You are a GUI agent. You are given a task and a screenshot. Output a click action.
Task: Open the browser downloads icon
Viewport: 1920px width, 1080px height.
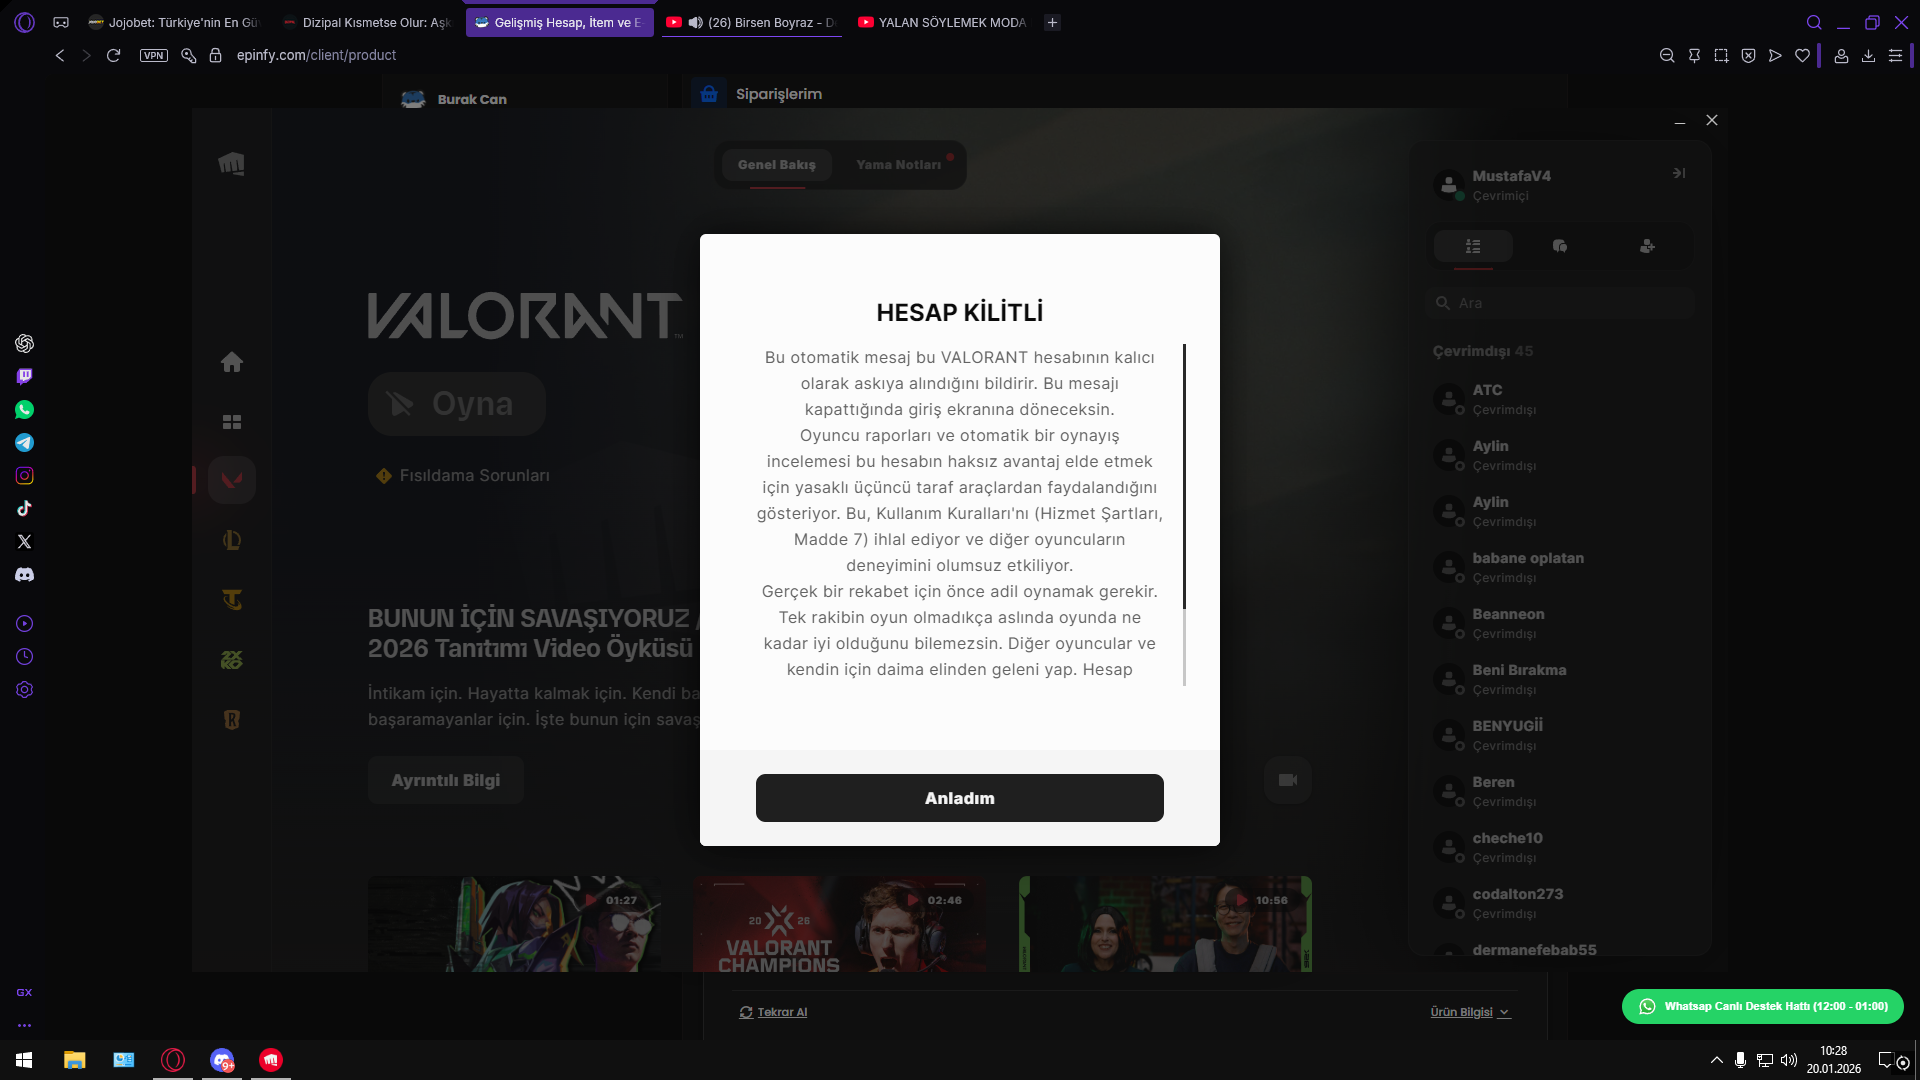point(1868,56)
